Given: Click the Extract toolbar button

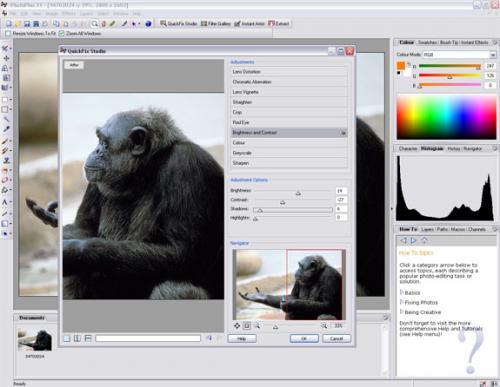Looking at the screenshot, I should 279,24.
